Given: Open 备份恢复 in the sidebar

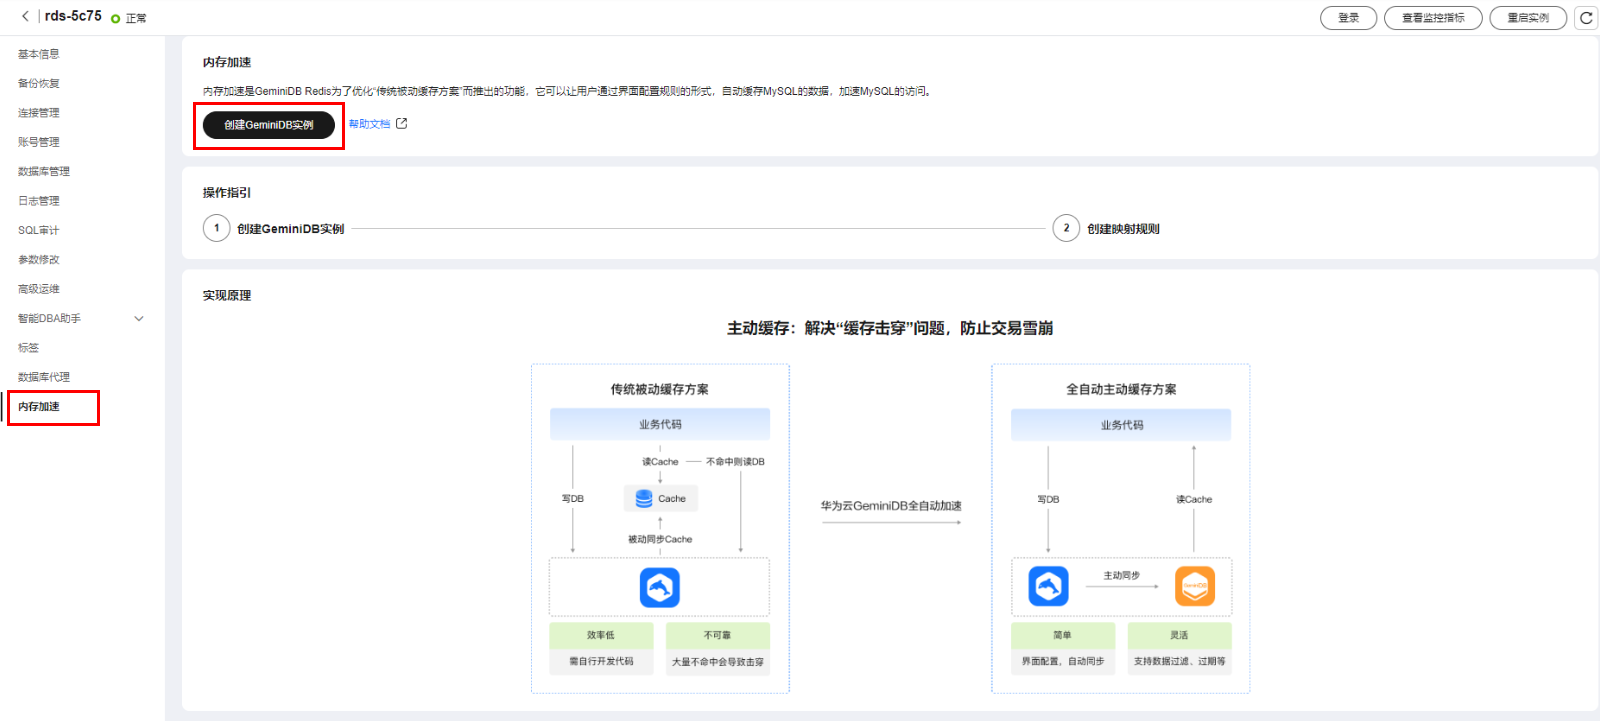Looking at the screenshot, I should tap(39, 83).
